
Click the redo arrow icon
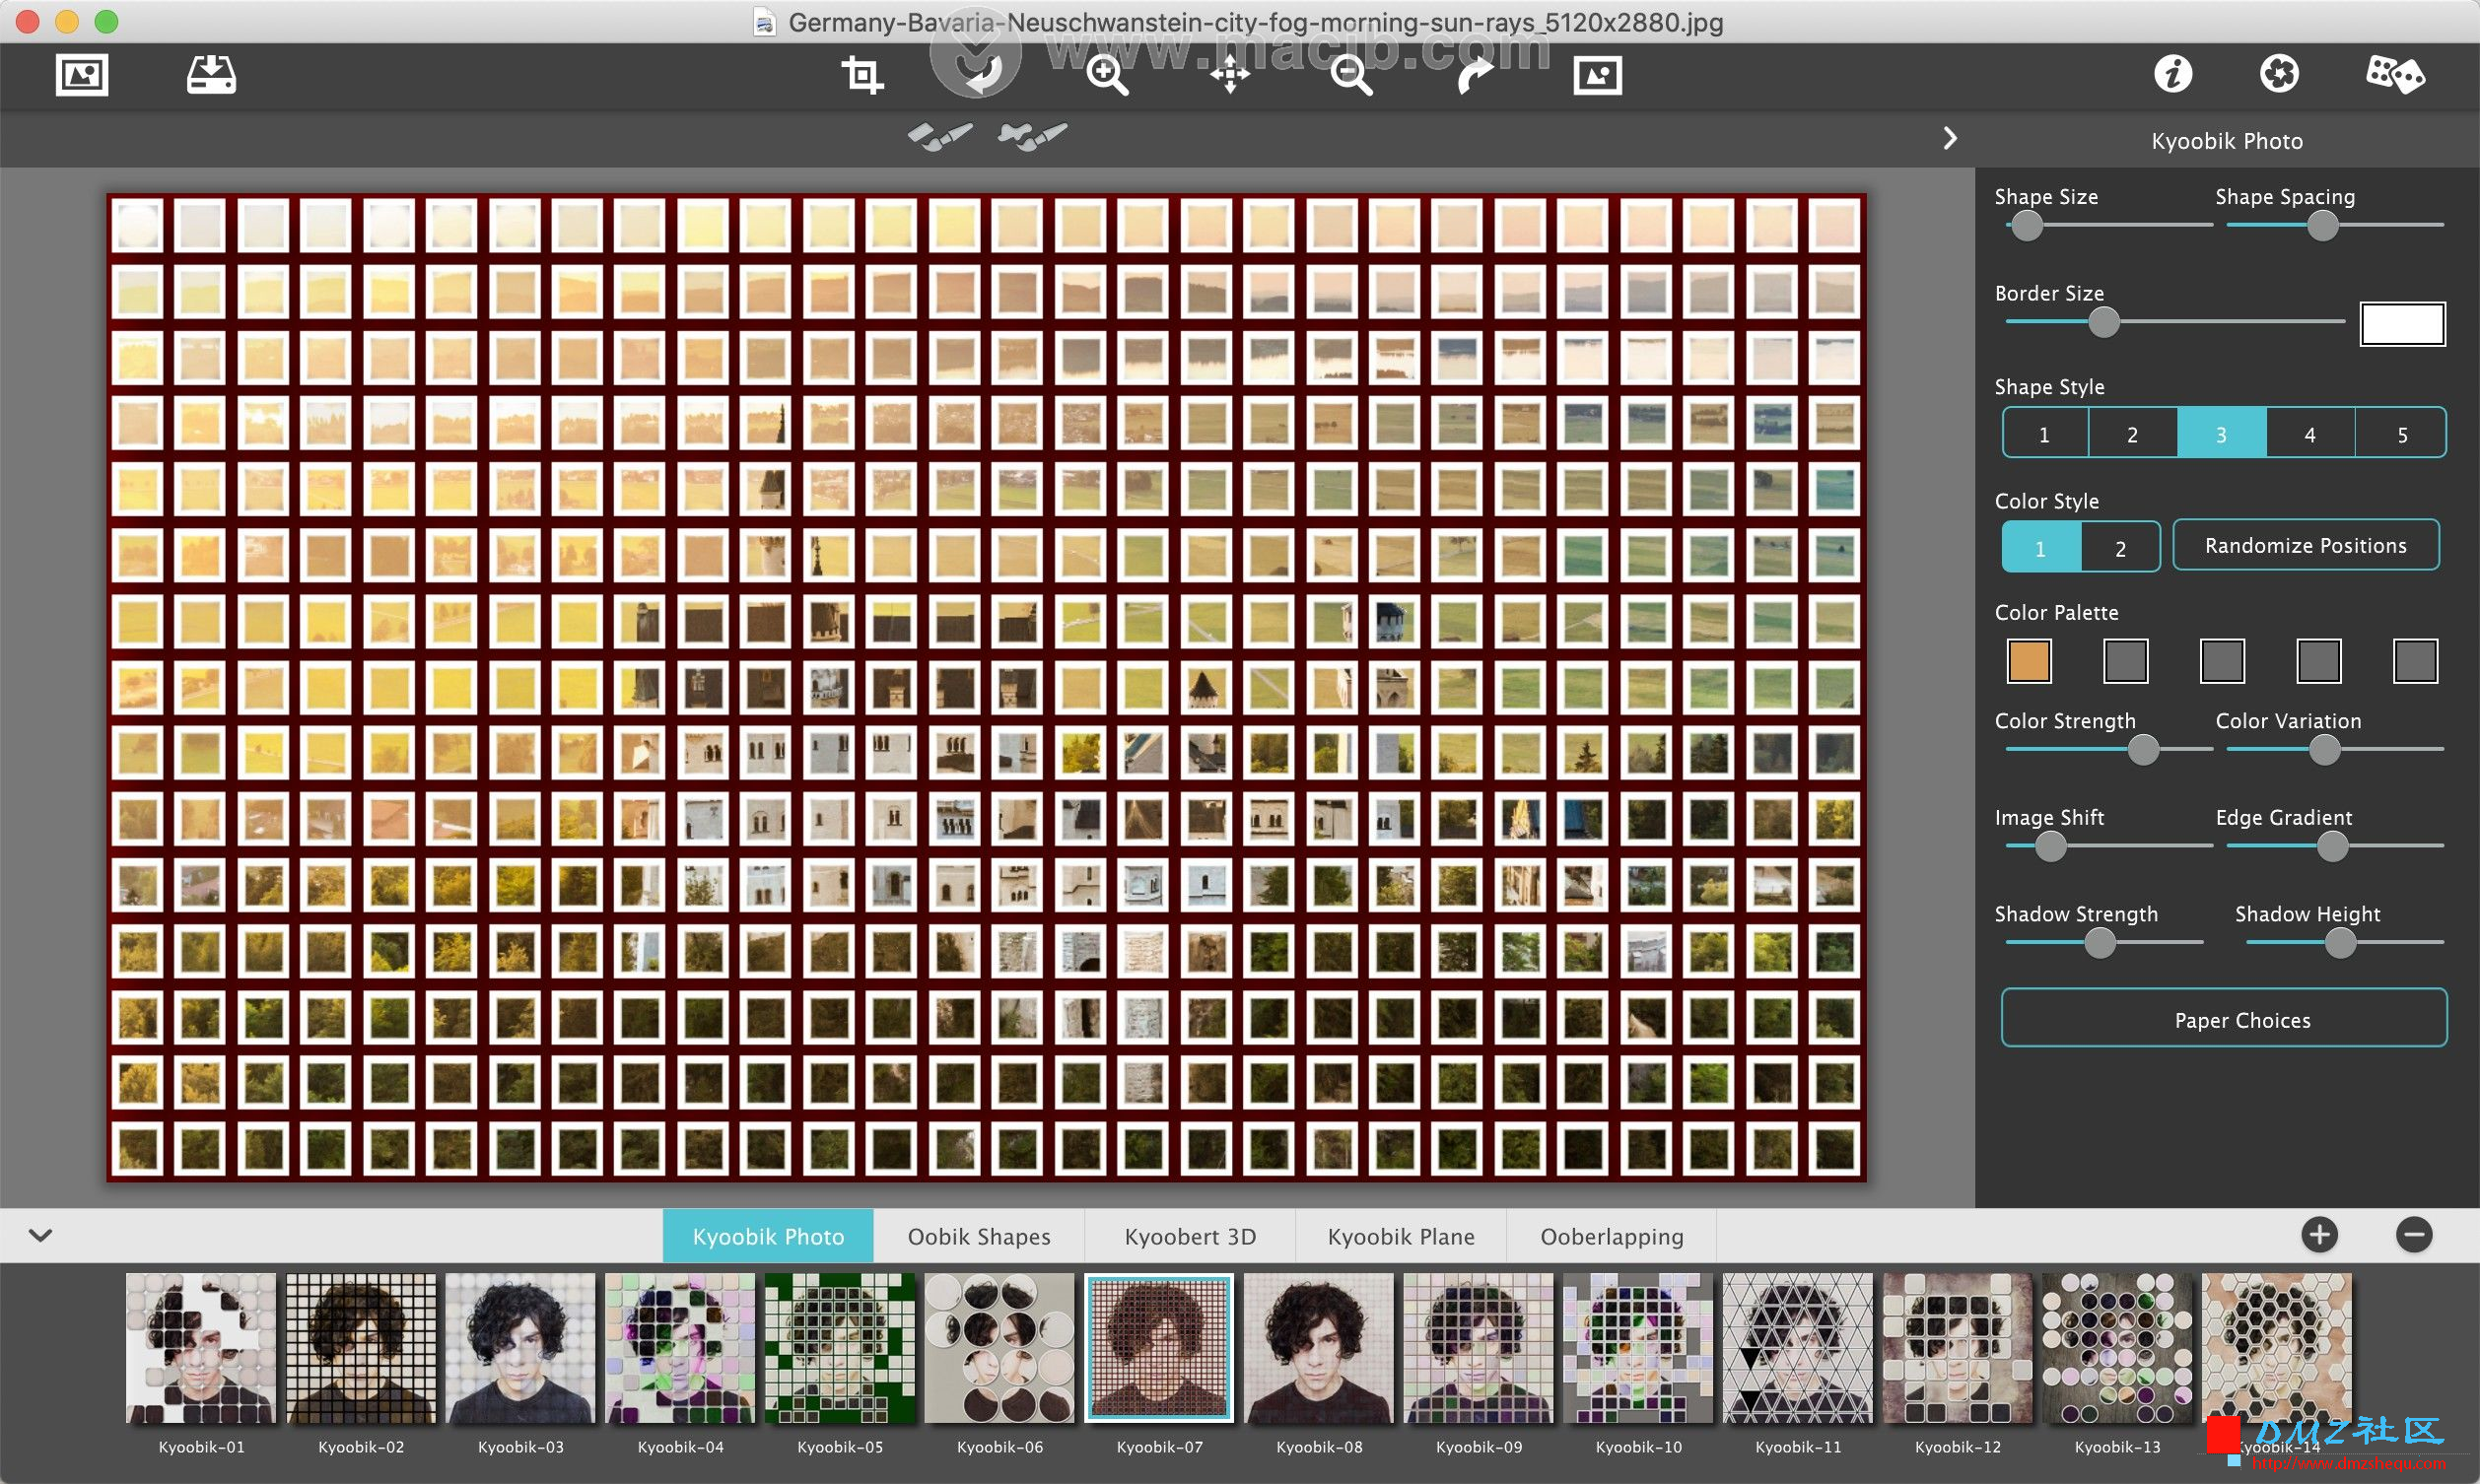pos(1474,75)
